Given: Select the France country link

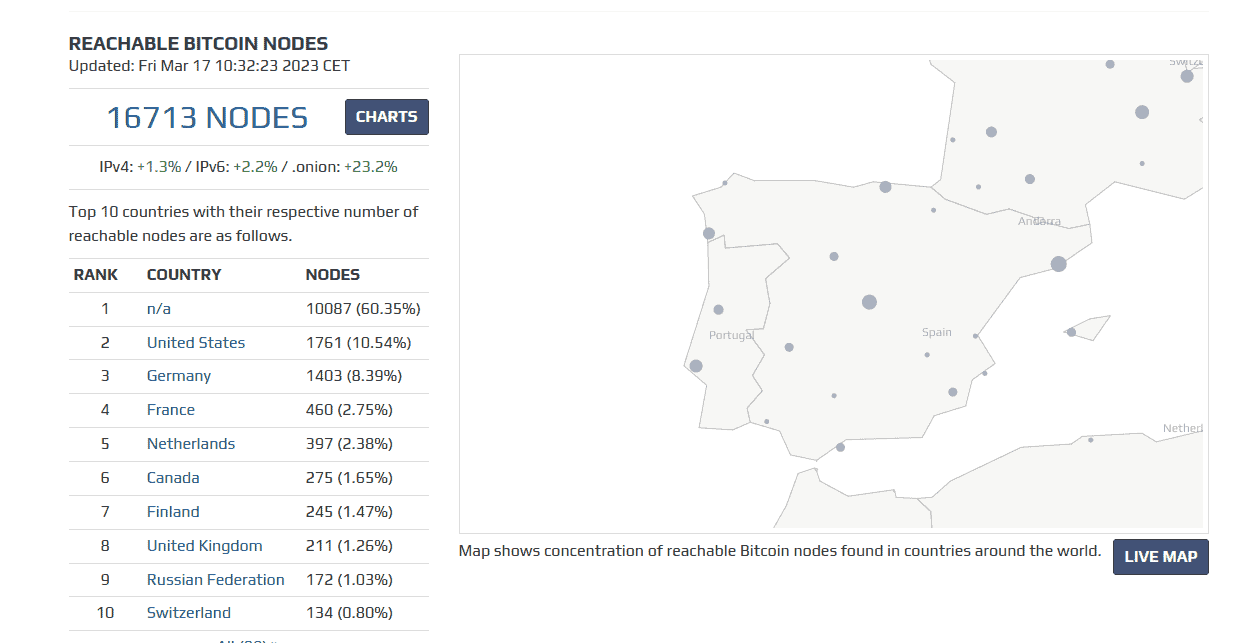Looking at the screenshot, I should (x=171, y=410).
